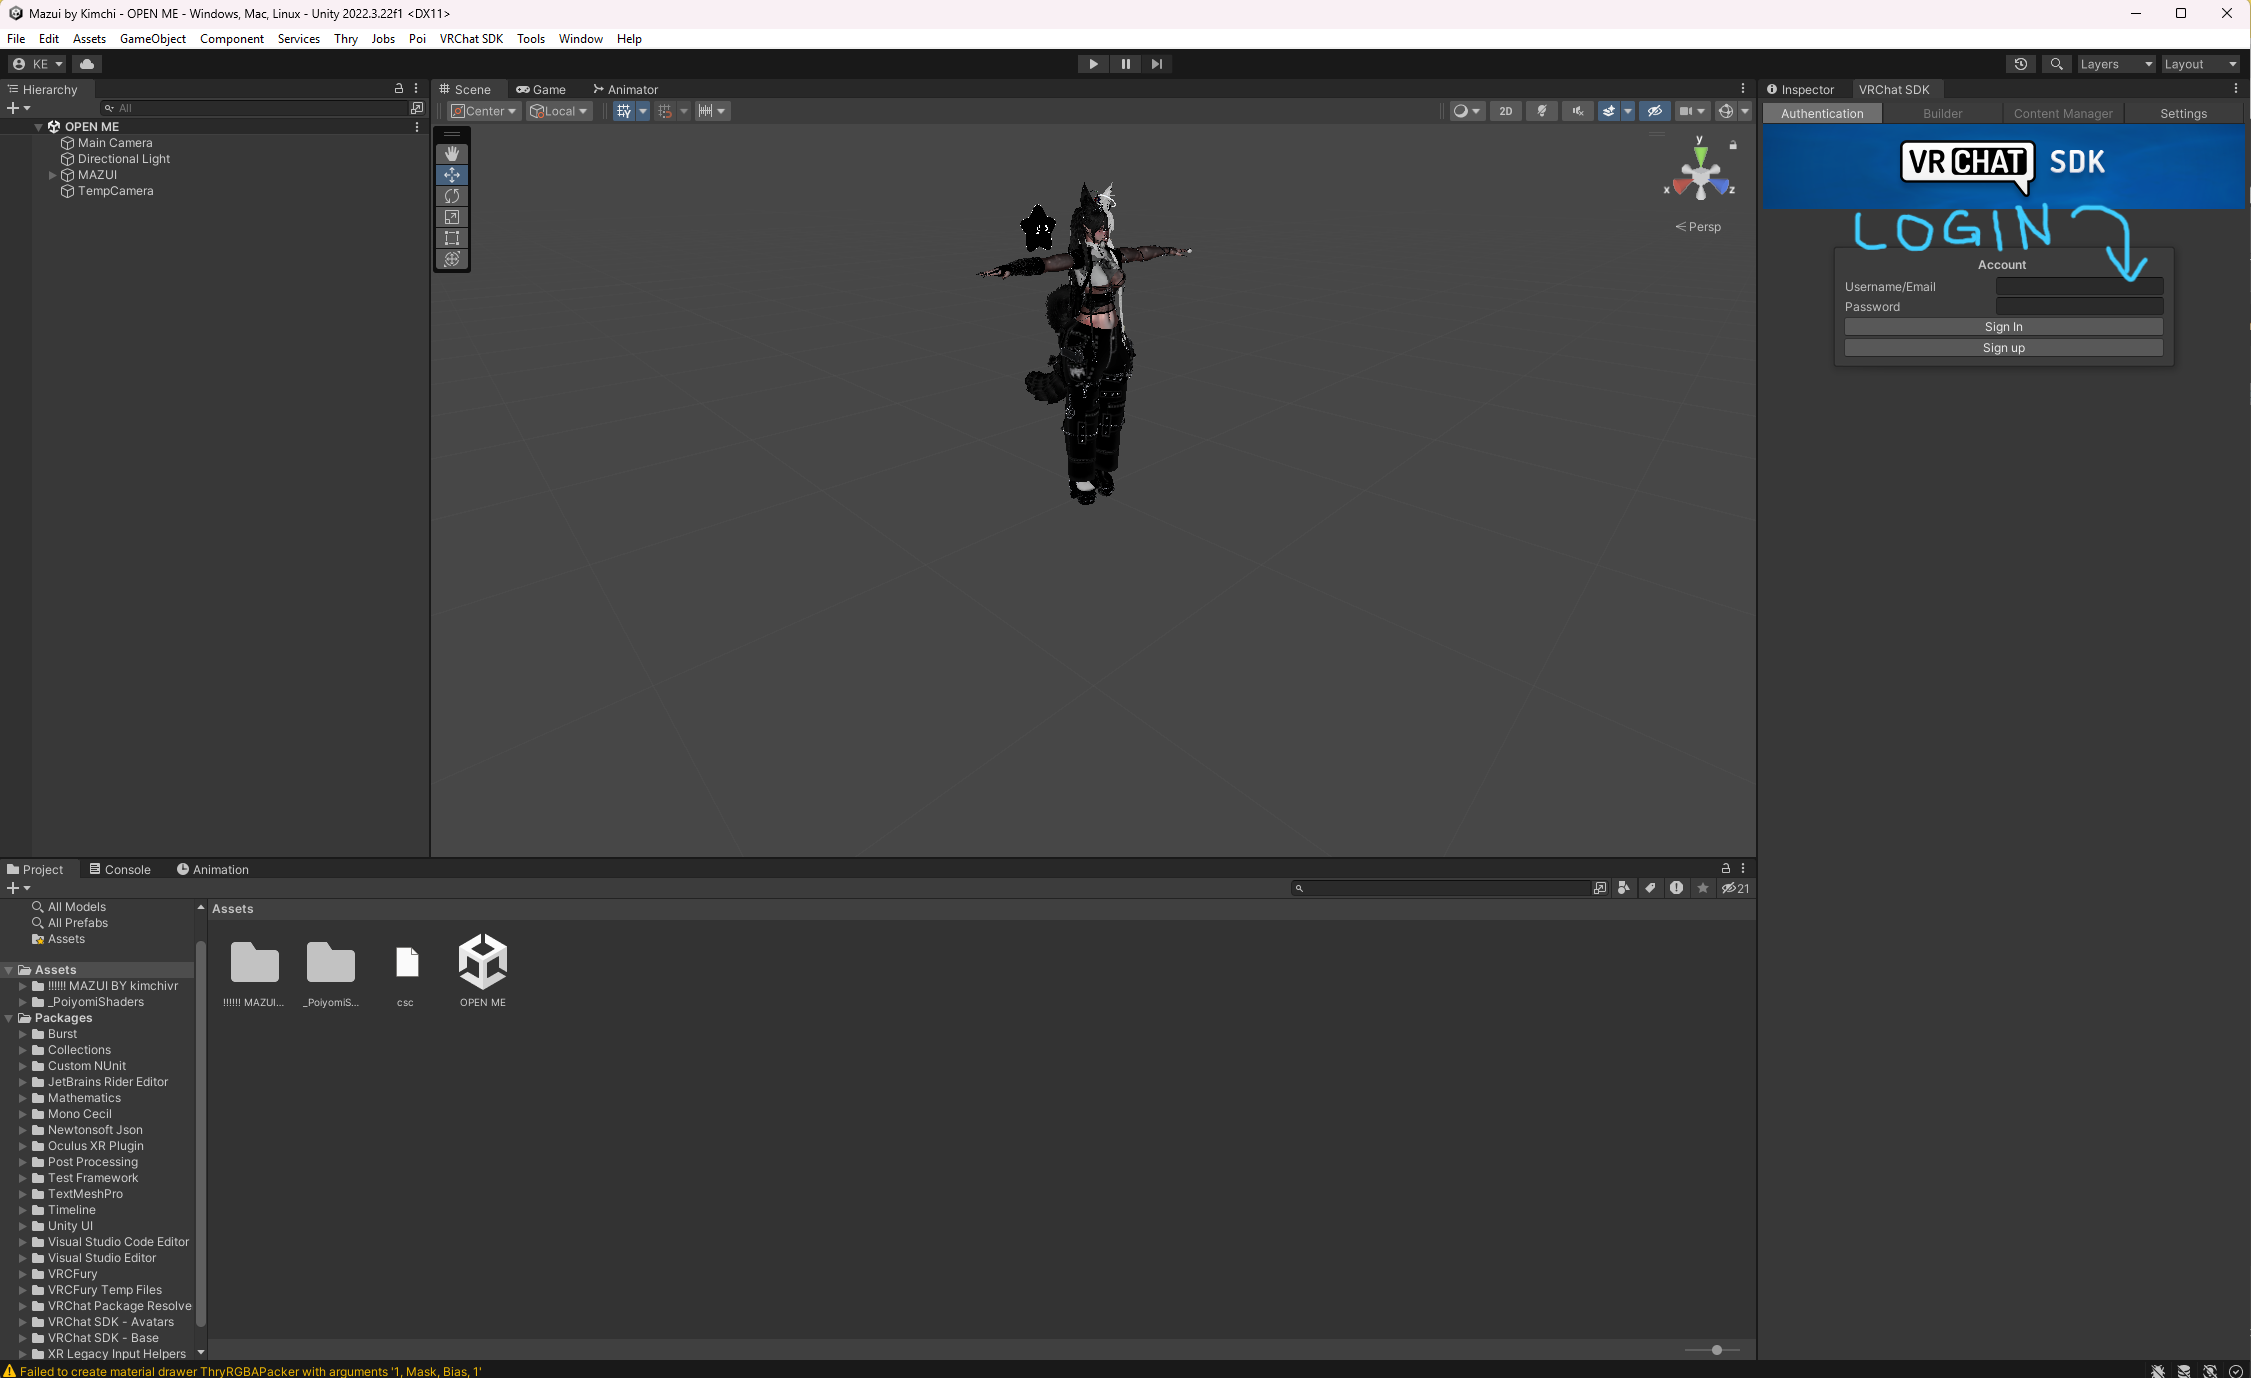The height and width of the screenshot is (1378, 2251).
Task: Toggle scene lighting on or off
Action: click(x=1542, y=111)
